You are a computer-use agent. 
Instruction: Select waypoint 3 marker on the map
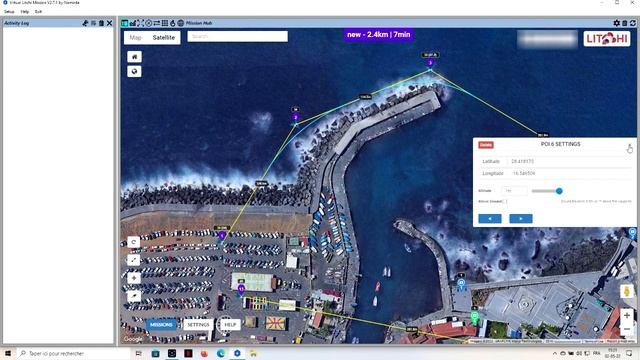(x=430, y=63)
